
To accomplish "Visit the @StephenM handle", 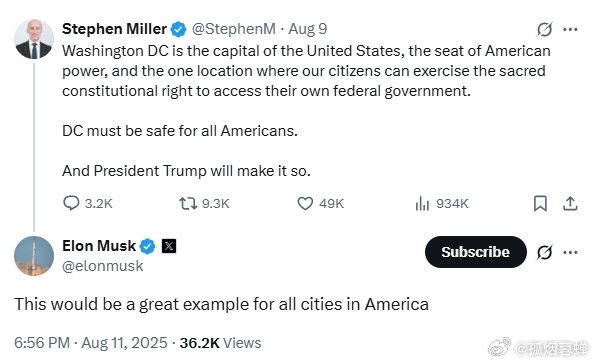I will (x=234, y=29).
